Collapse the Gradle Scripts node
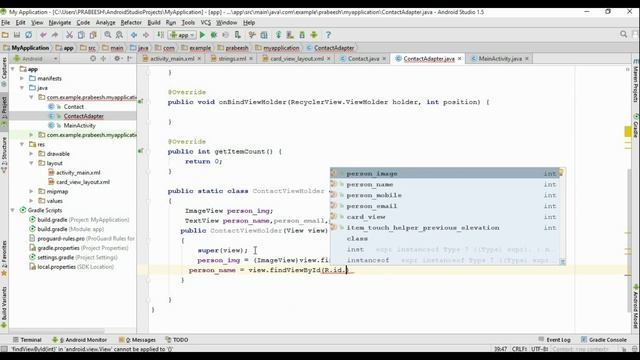 click(x=13, y=210)
